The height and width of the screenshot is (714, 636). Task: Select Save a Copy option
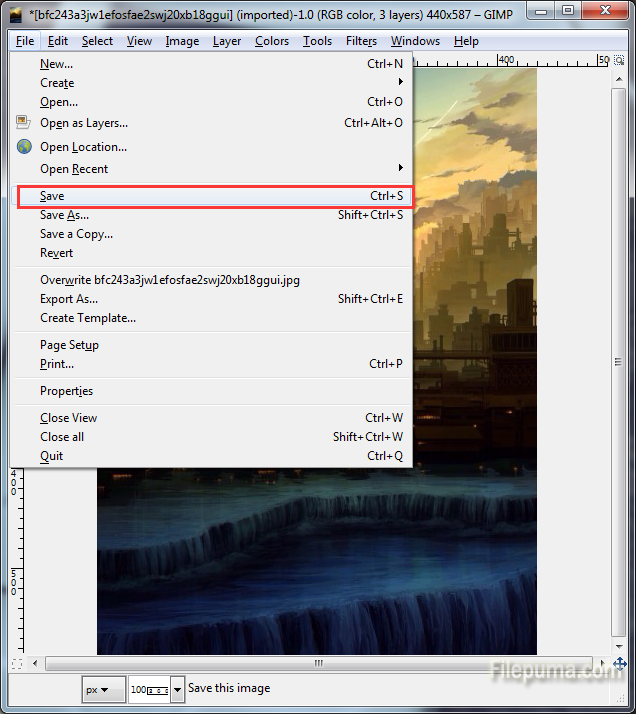pos(76,234)
